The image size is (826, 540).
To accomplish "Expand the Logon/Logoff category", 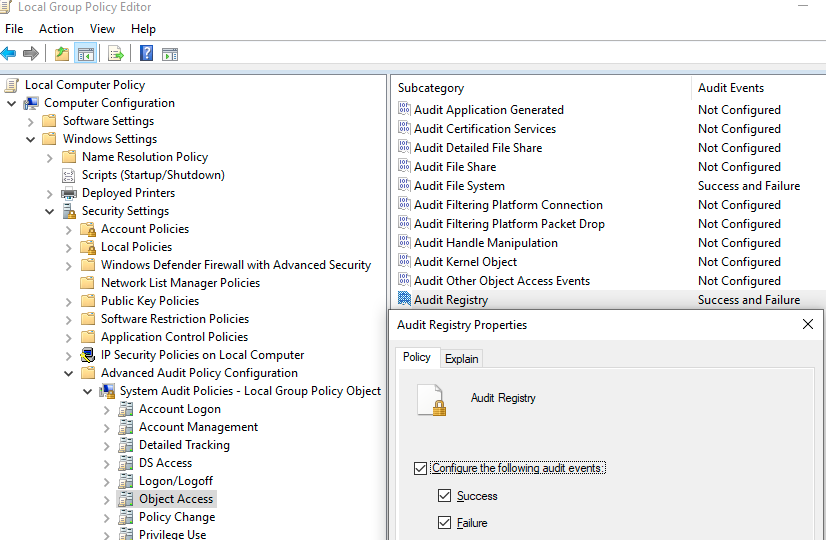I will [106, 482].
